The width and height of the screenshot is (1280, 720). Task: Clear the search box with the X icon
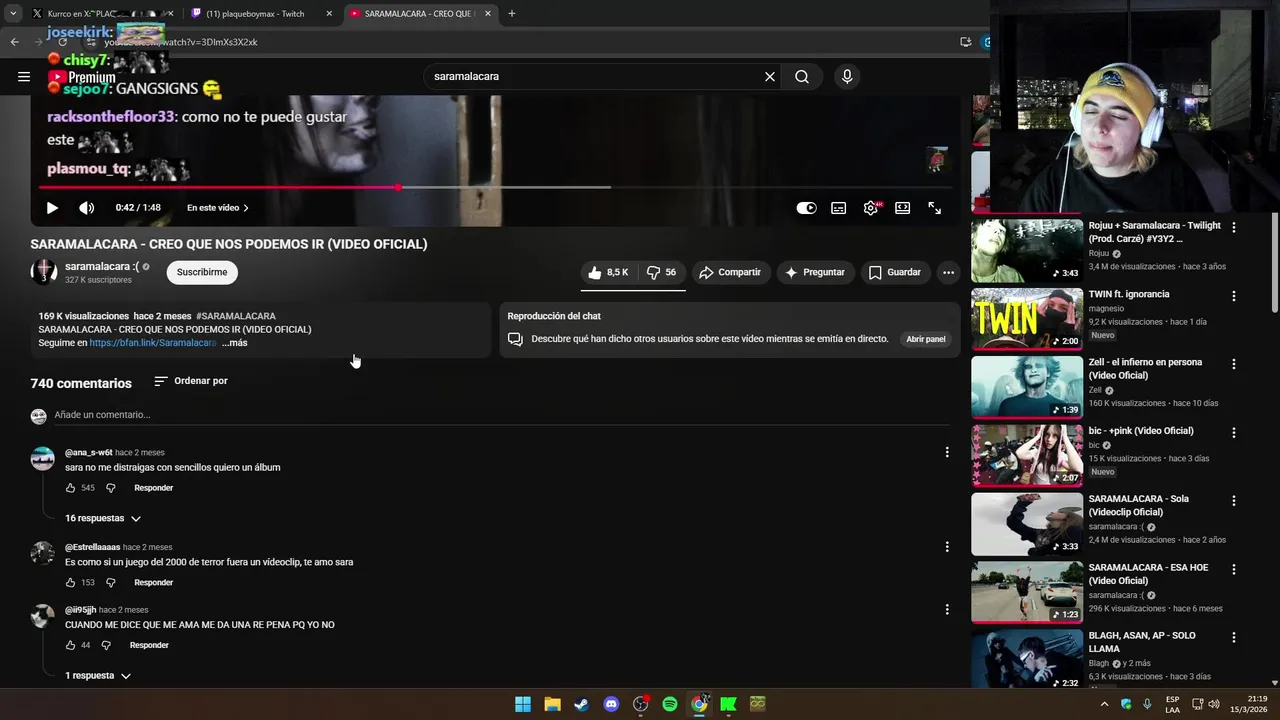(x=770, y=76)
